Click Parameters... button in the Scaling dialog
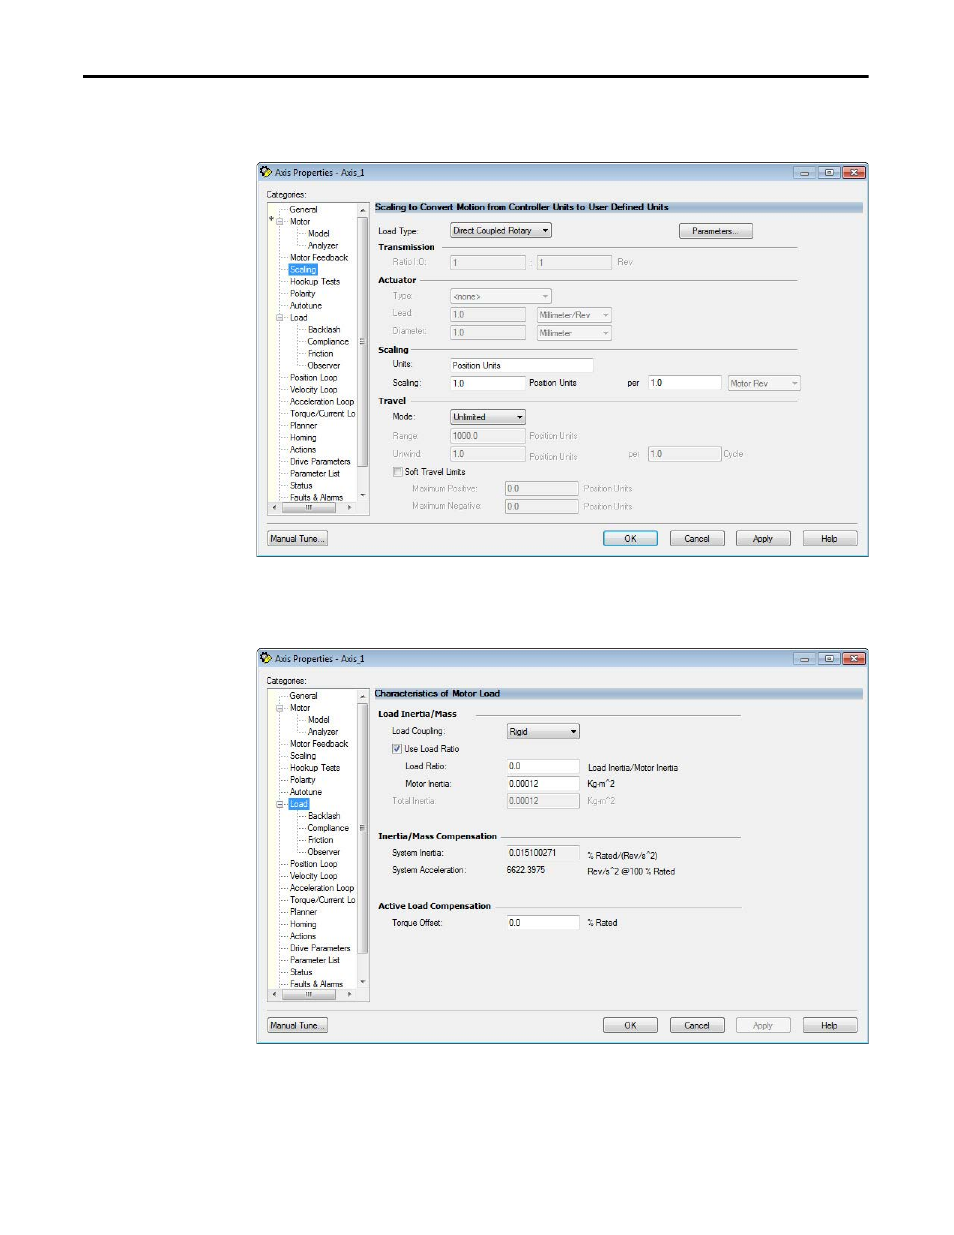Viewport: 954px width, 1235px height. pyautogui.click(x=716, y=231)
